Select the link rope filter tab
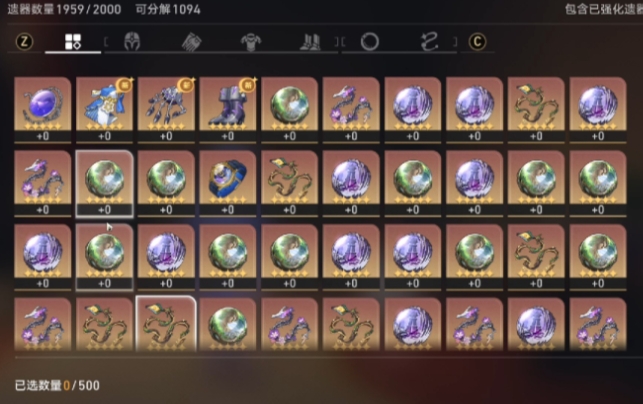 pos(429,42)
